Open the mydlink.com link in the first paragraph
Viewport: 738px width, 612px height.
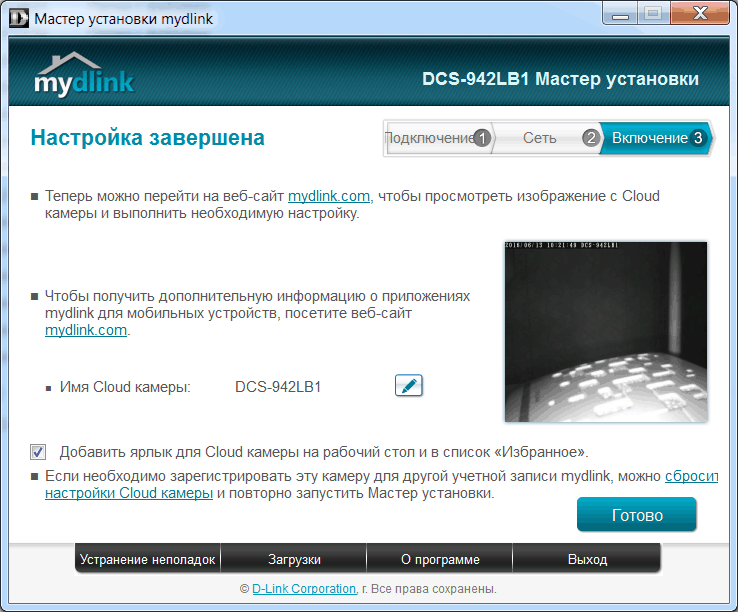329,196
